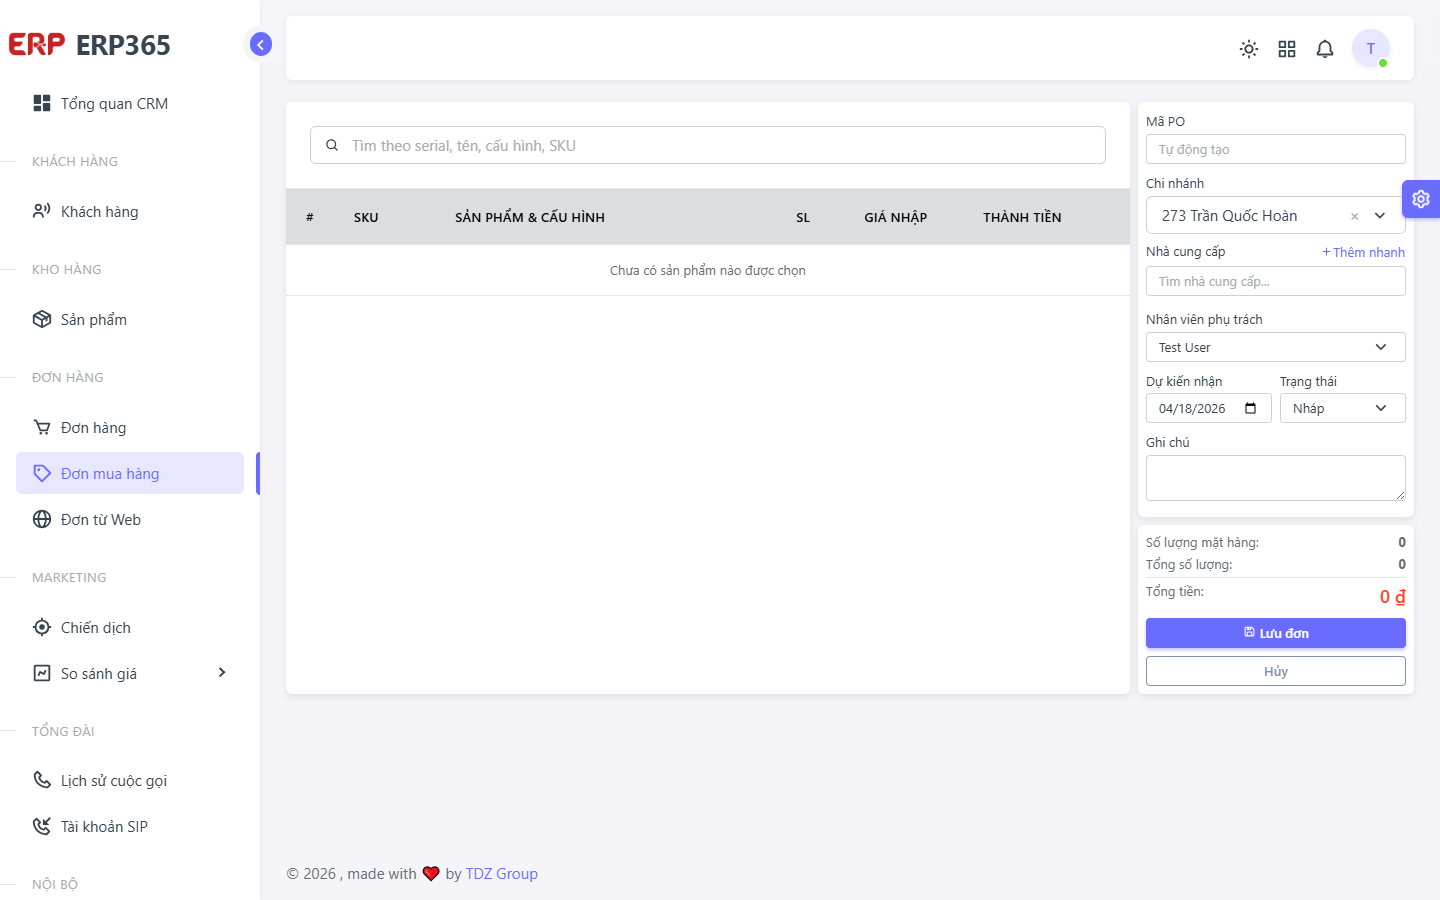Open Tài khoản SIP
The width and height of the screenshot is (1440, 900).
tap(130, 826)
